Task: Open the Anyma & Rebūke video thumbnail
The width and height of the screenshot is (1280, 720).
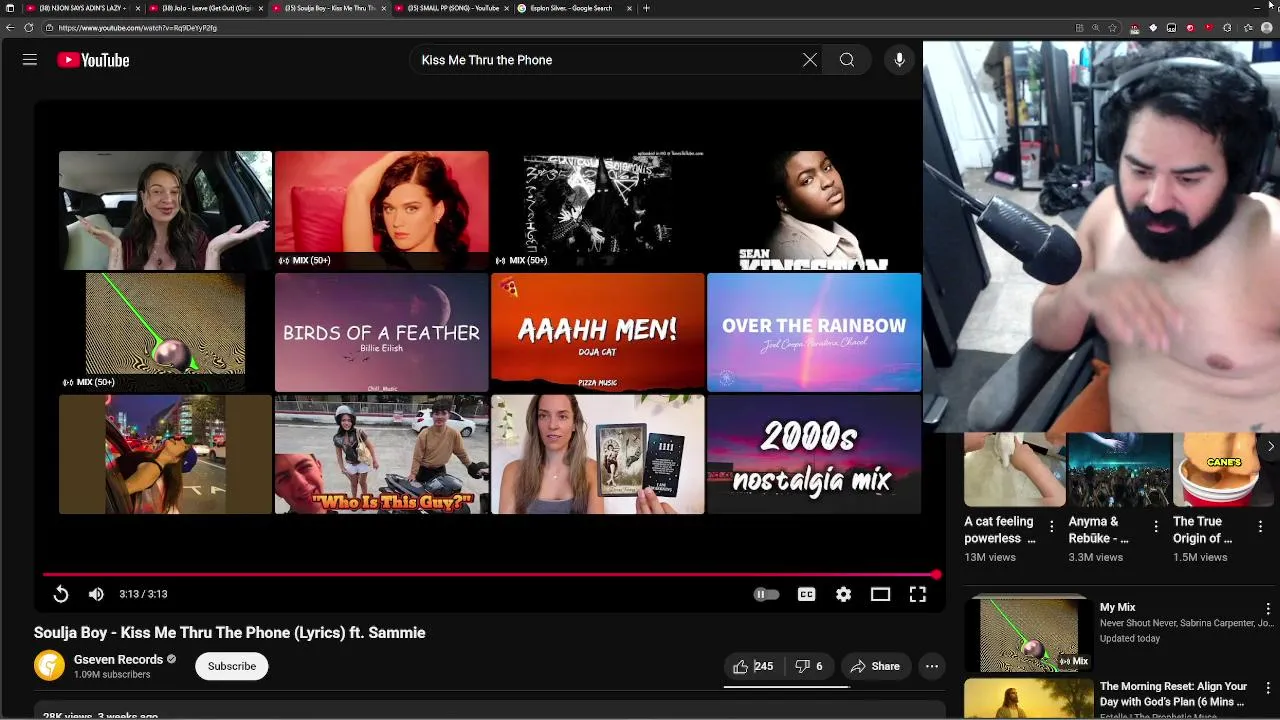Action: (x=1119, y=470)
